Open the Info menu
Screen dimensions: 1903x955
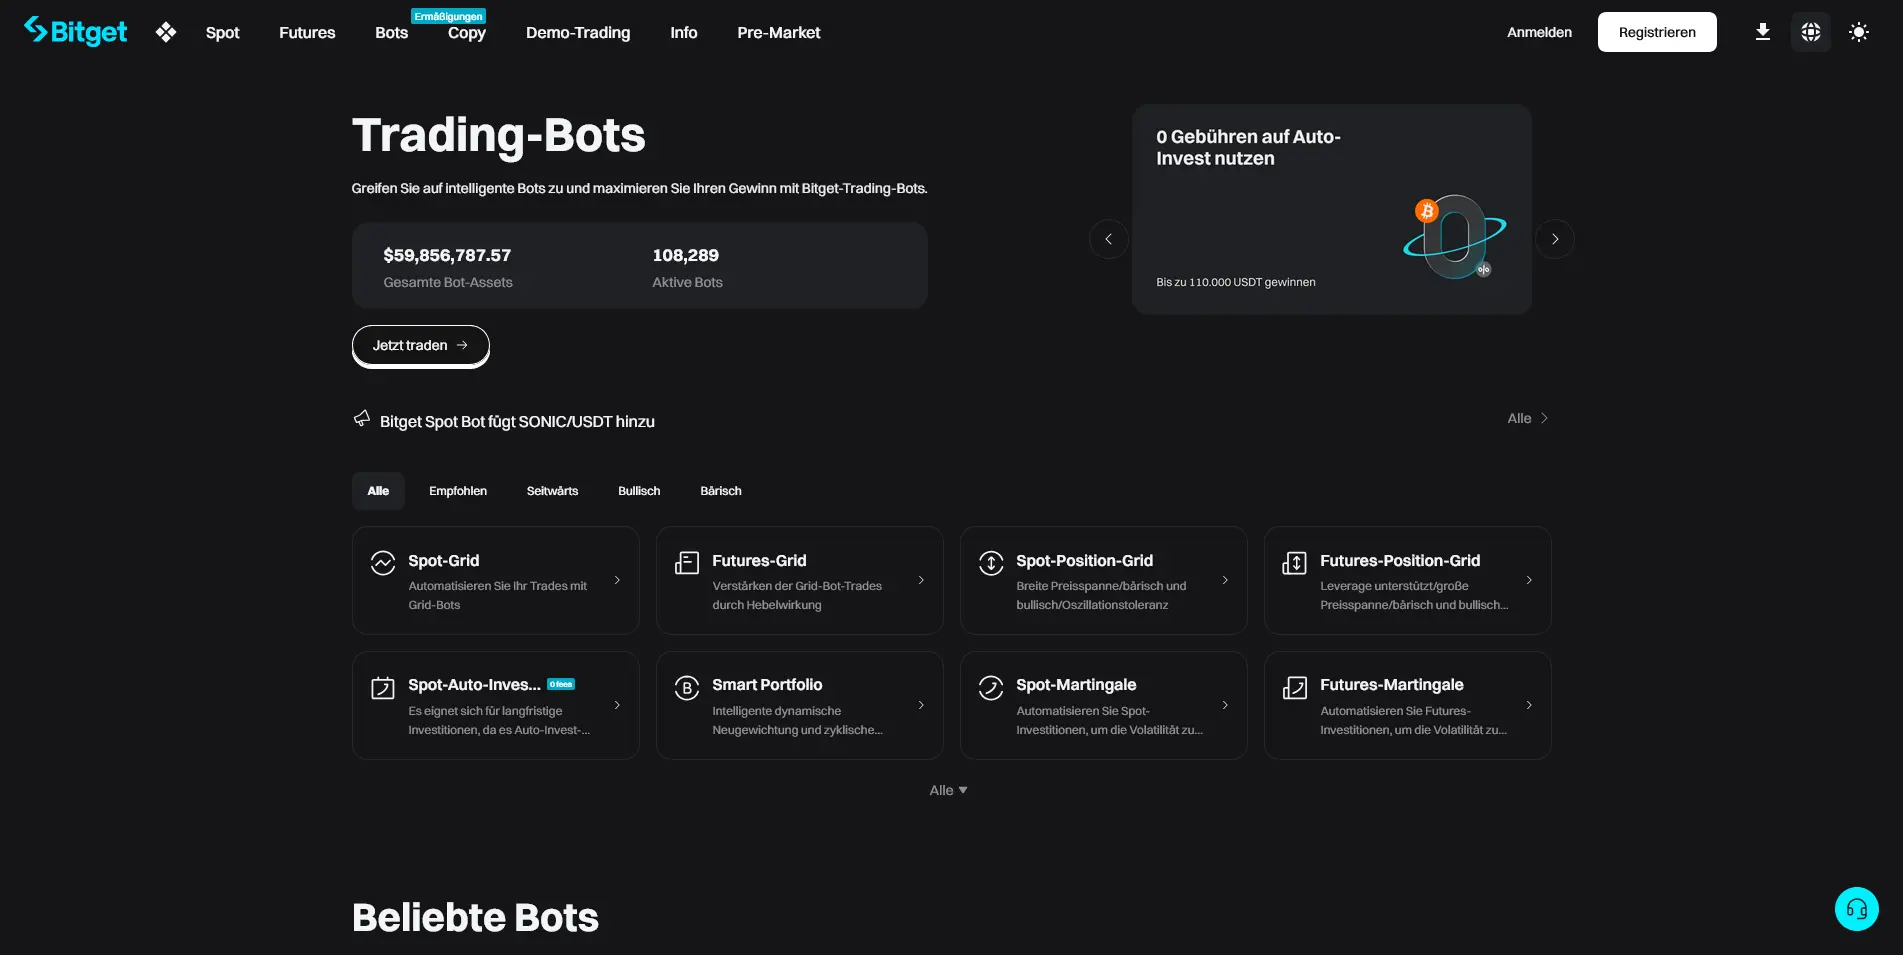(x=684, y=32)
